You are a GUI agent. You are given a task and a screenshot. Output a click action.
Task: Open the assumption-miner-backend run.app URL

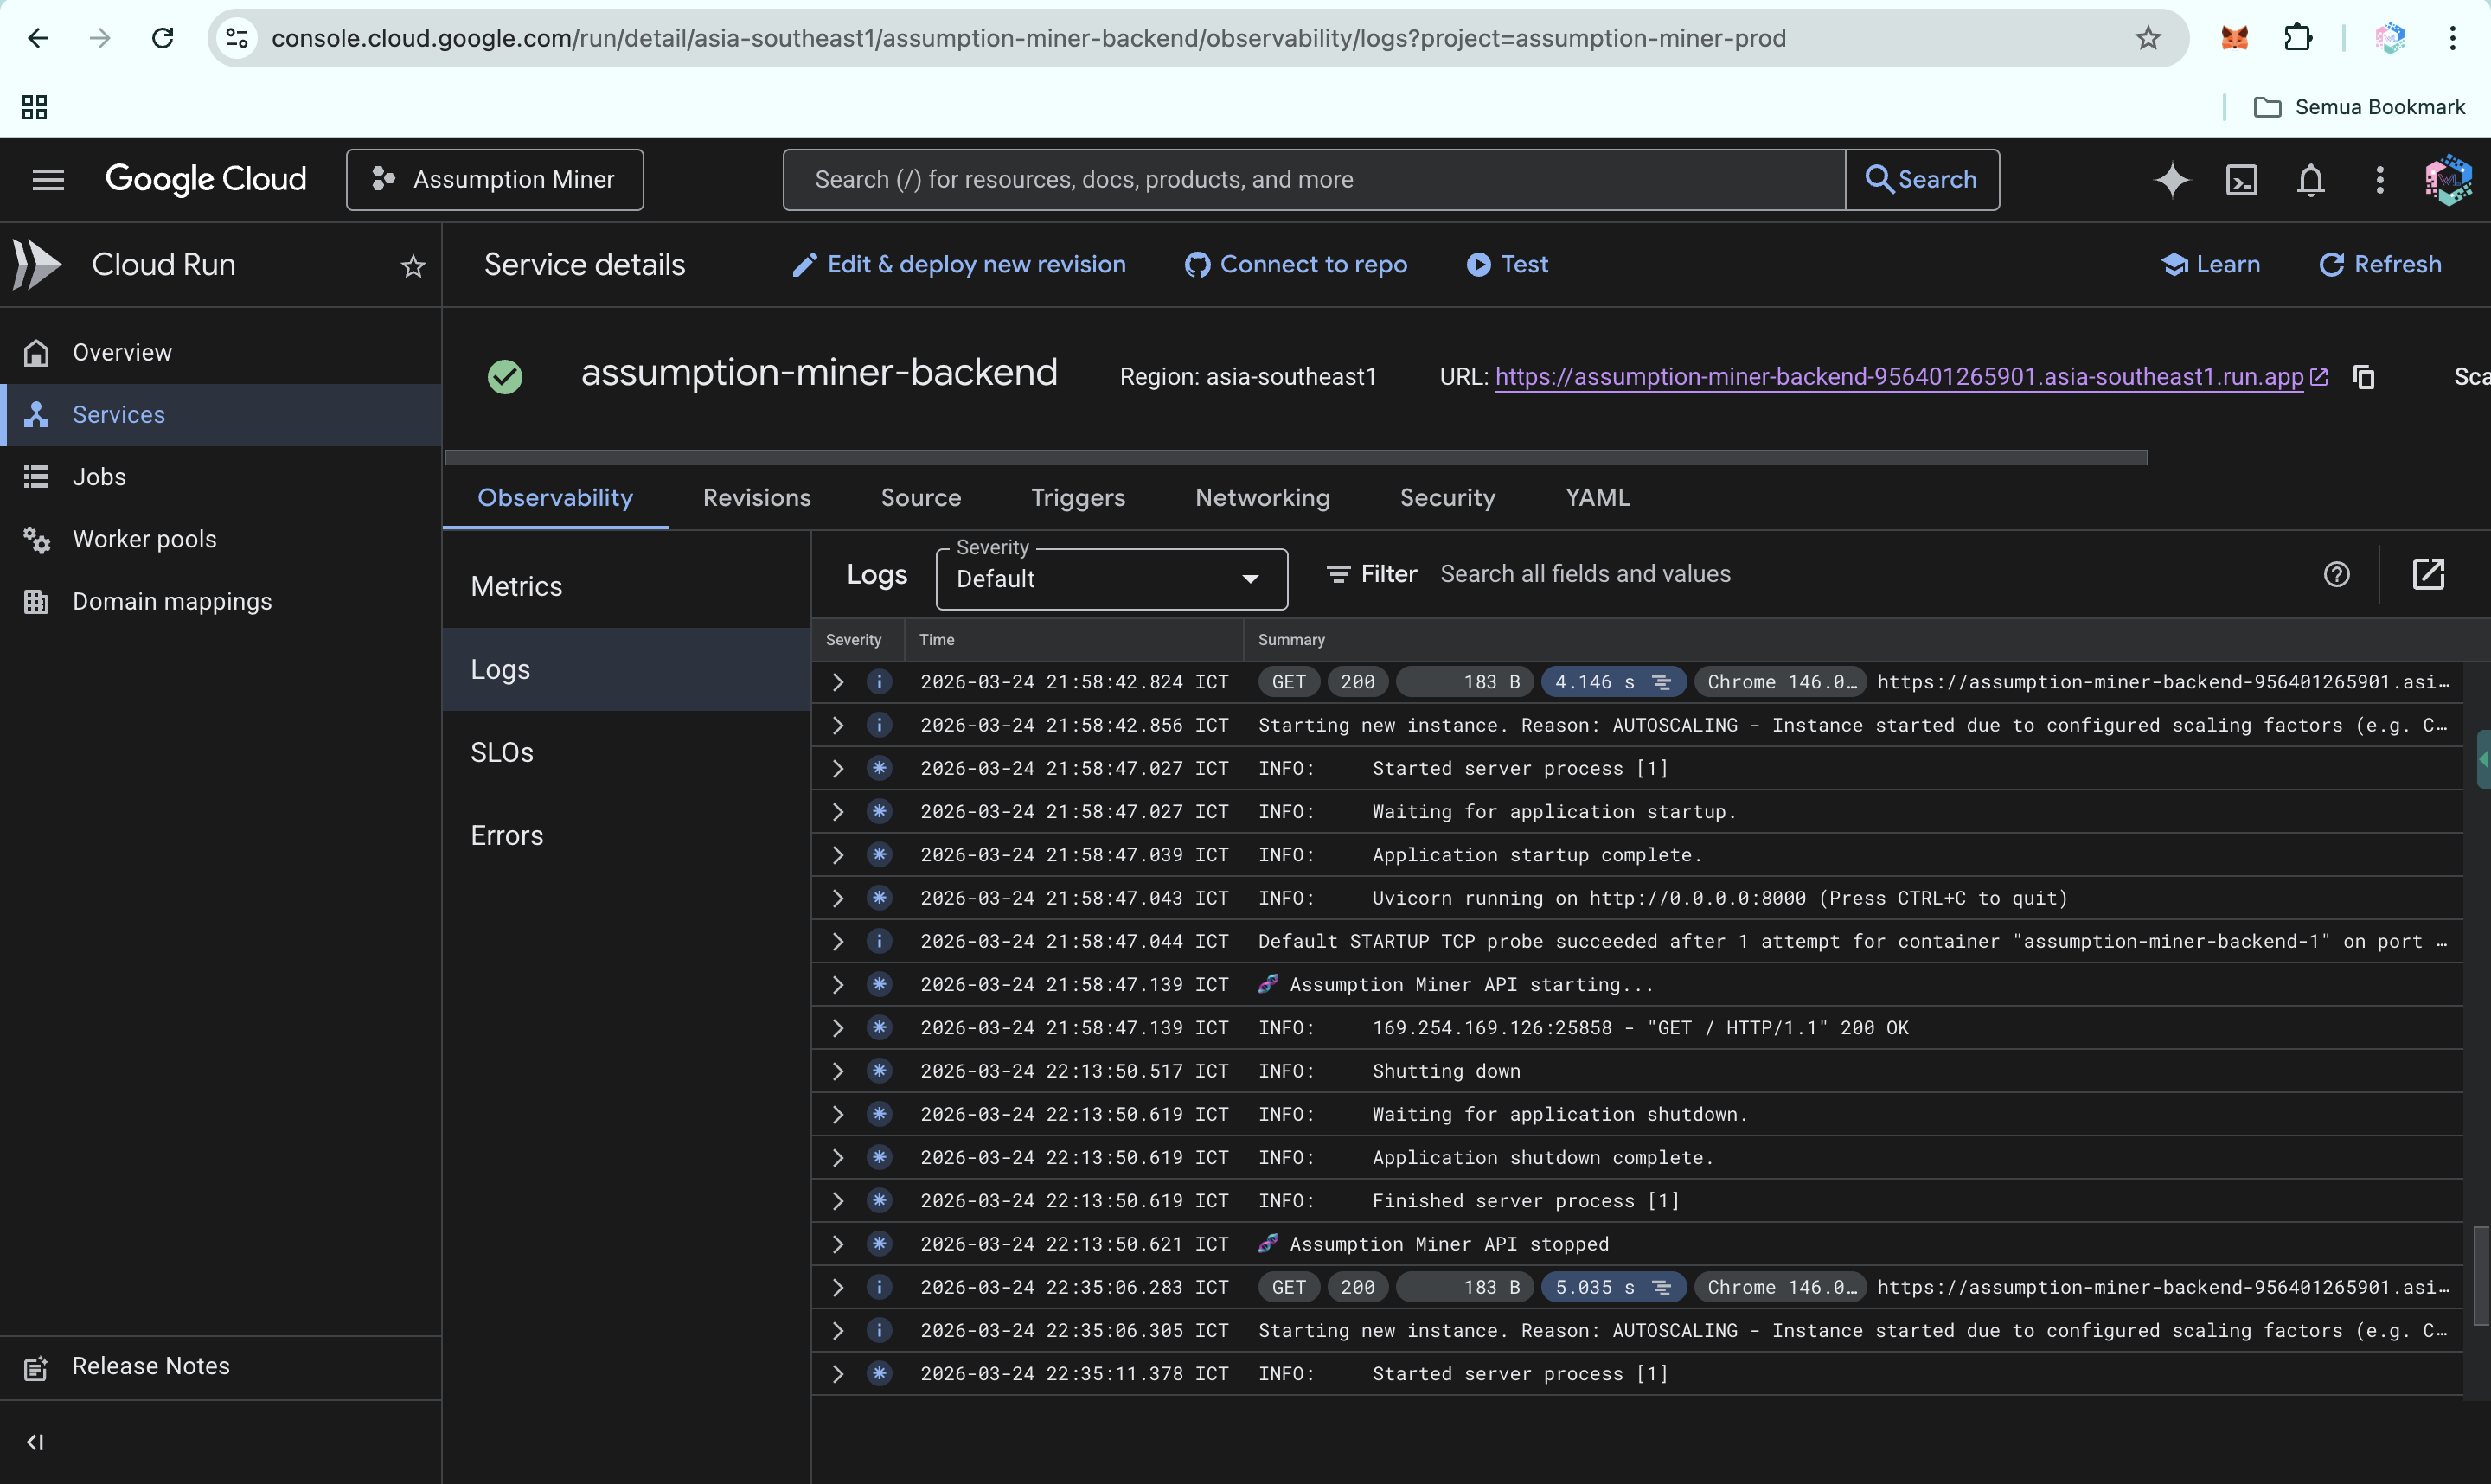[1898, 377]
